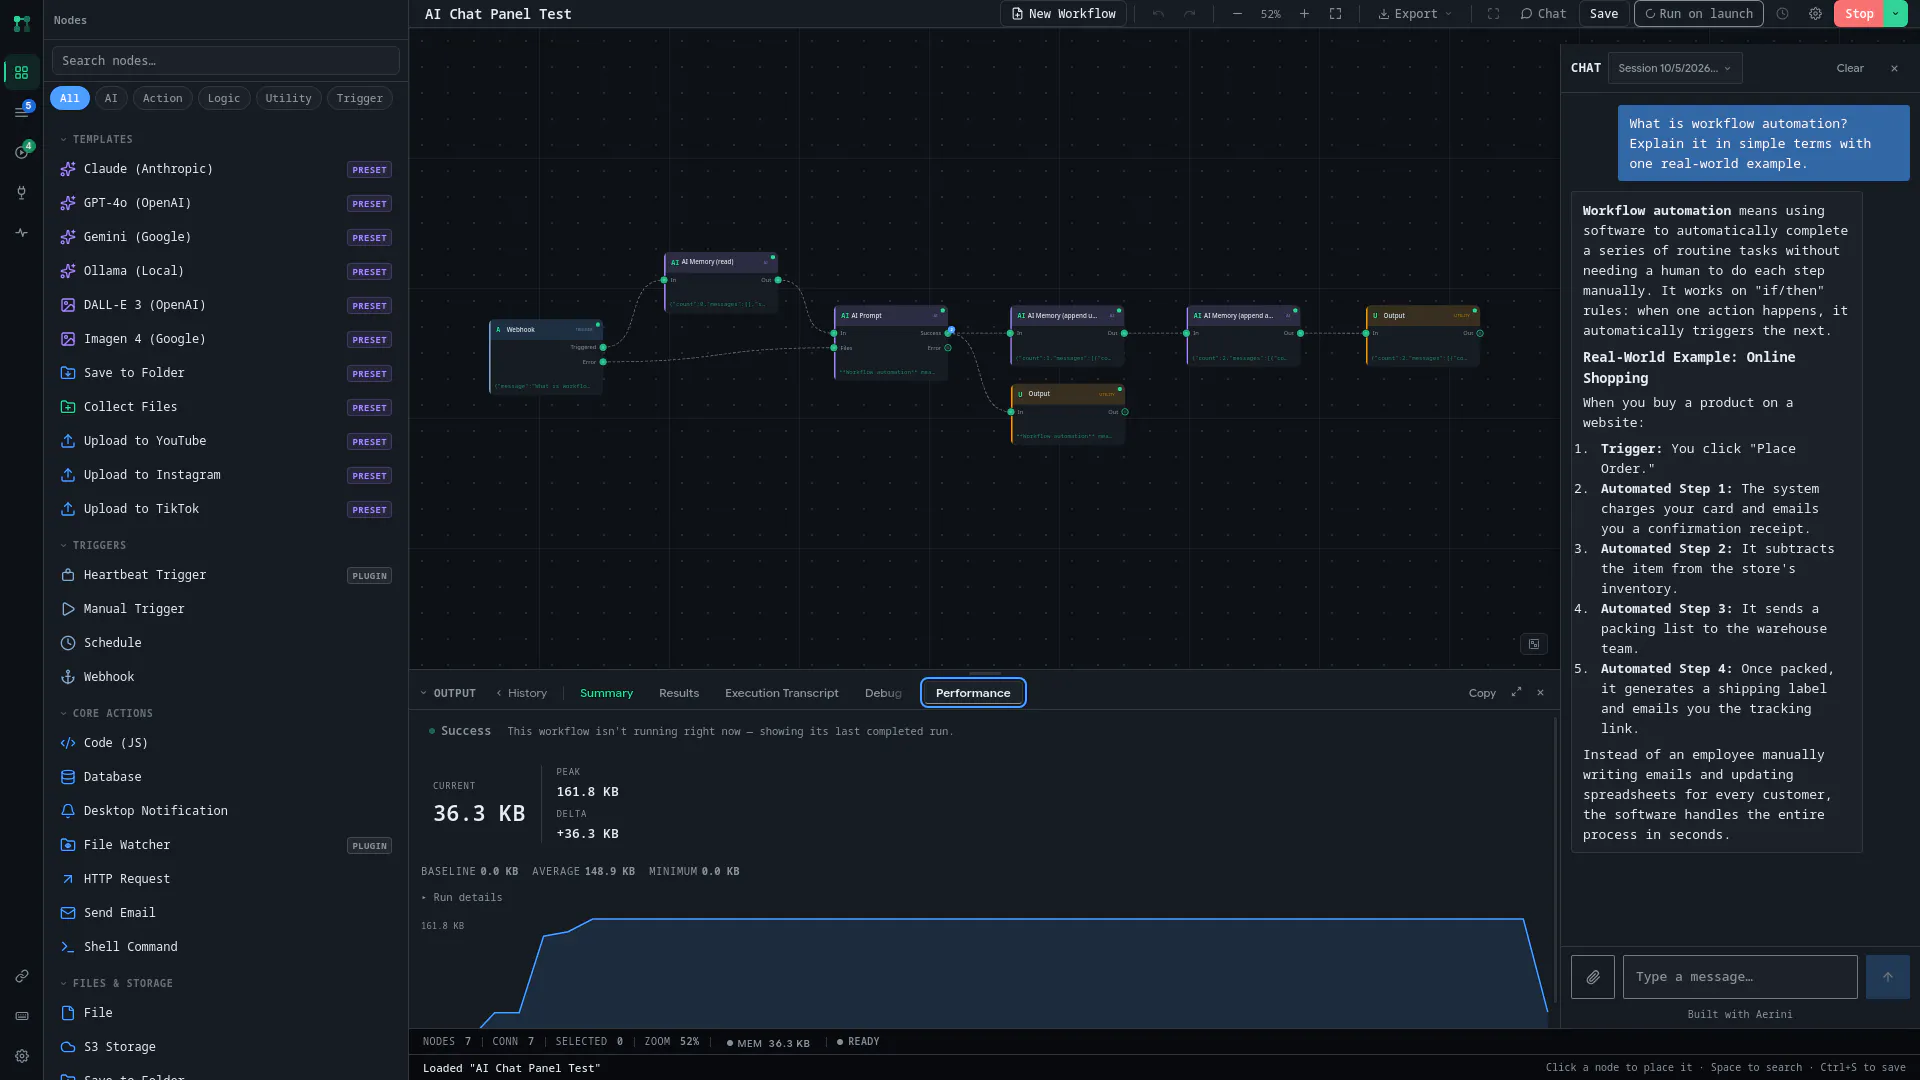Open the sidebar plug icon
The image size is (1920, 1080).
coord(21,193)
